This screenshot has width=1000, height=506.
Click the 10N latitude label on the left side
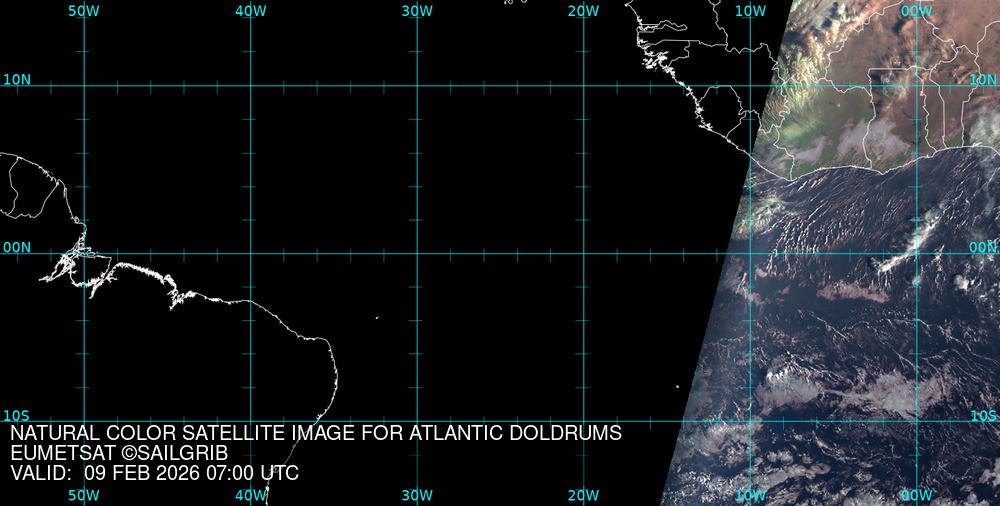17,79
